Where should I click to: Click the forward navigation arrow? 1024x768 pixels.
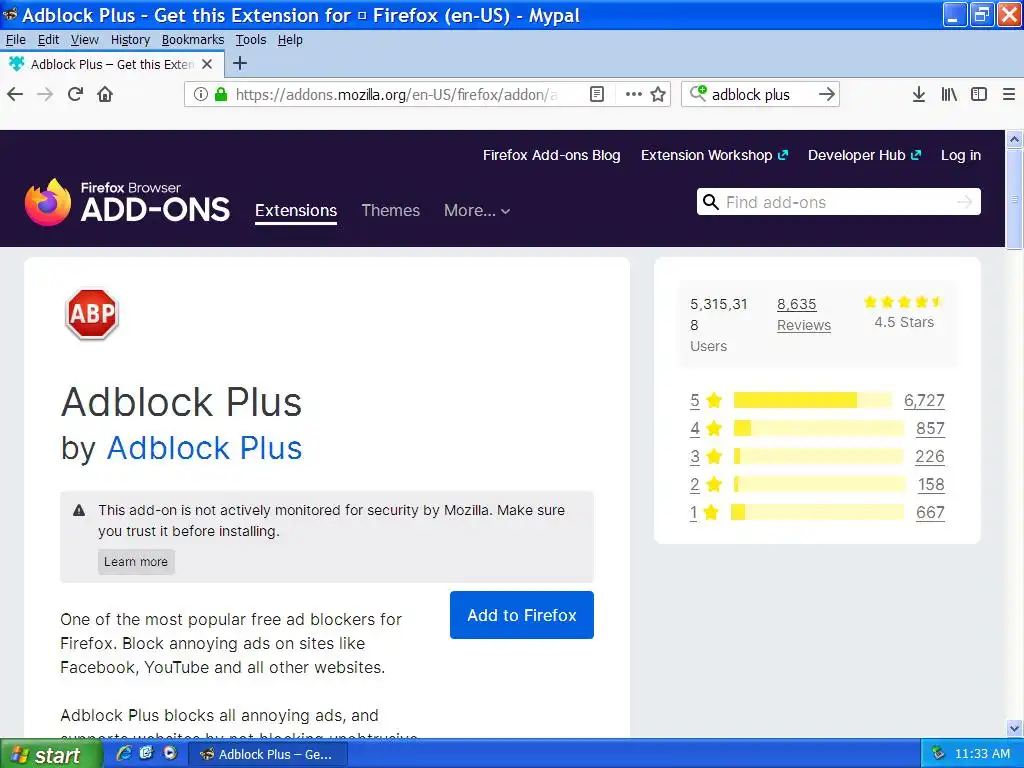(45, 94)
